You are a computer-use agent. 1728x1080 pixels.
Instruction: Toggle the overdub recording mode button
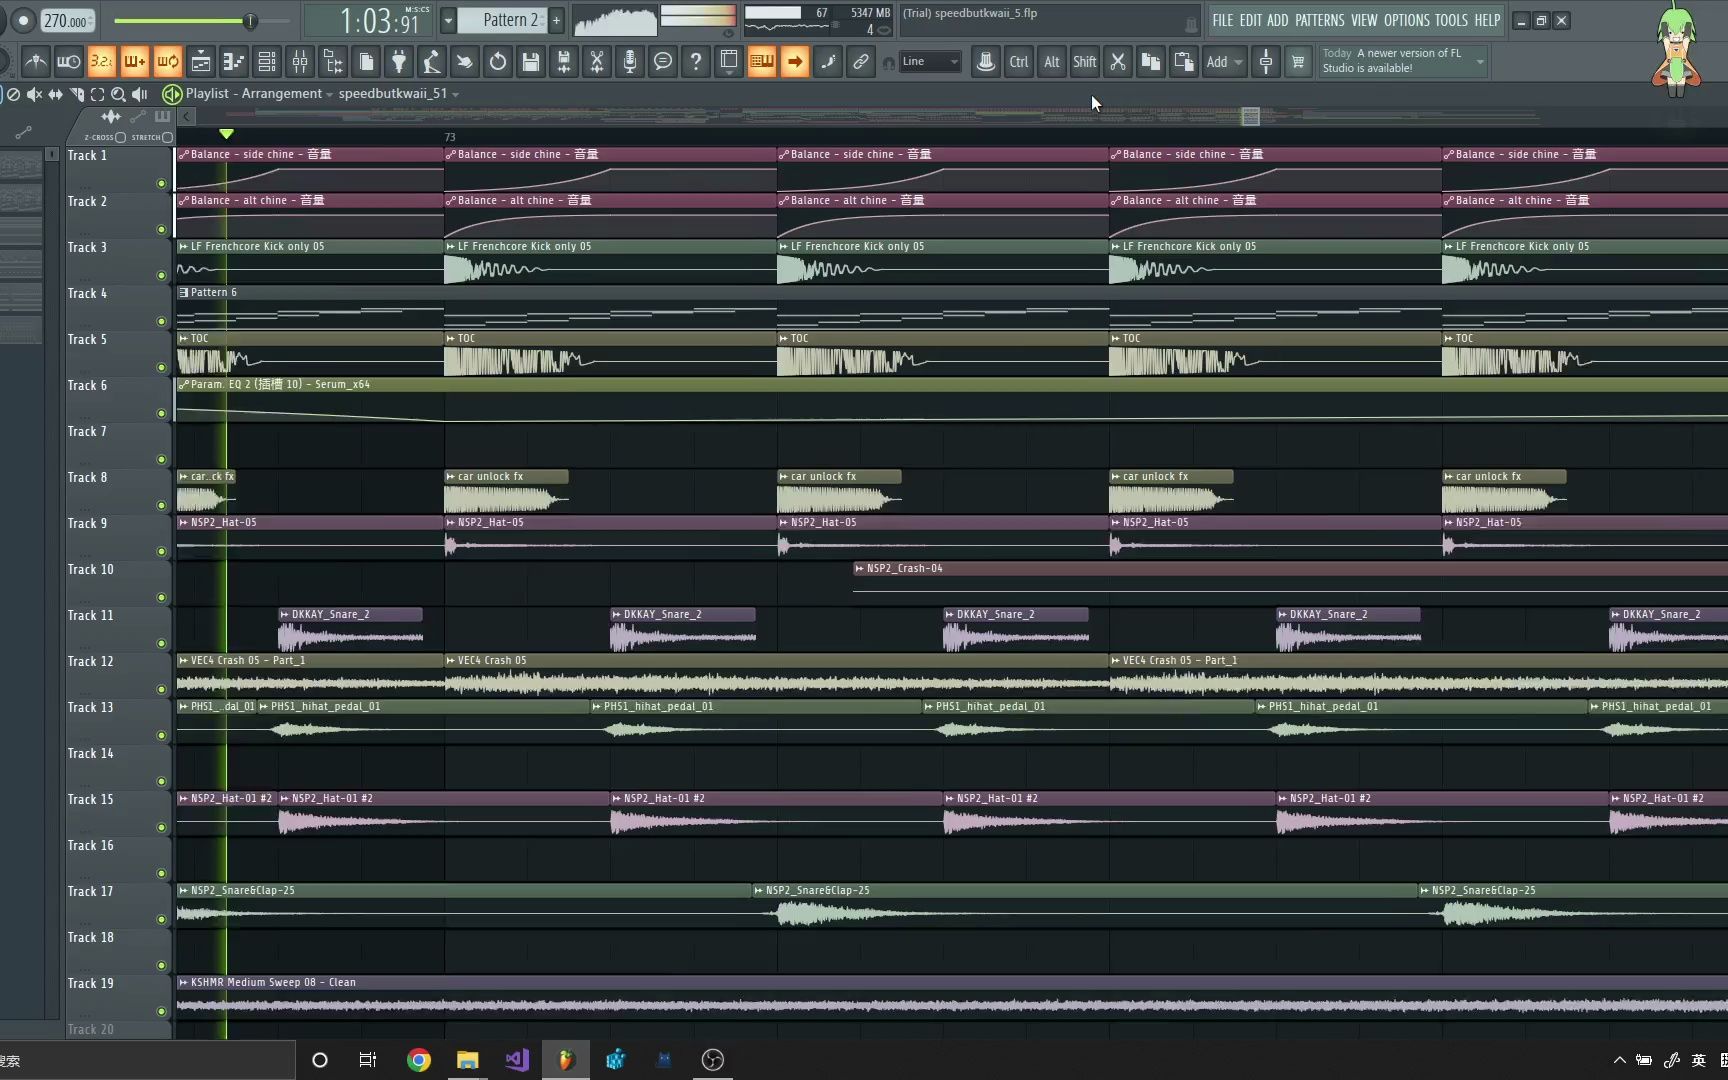134,62
